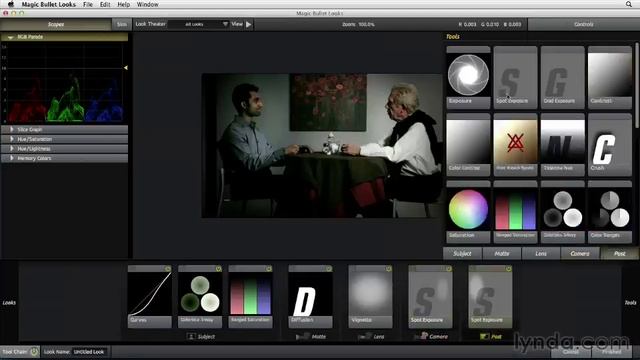Click the yellow level marker on RGB Parade
The image size is (640, 360).
click(126, 67)
